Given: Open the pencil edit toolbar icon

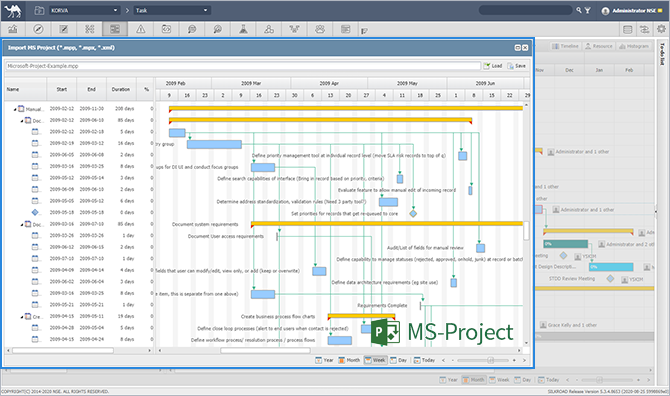Looking at the screenshot, I should click(x=64, y=29).
